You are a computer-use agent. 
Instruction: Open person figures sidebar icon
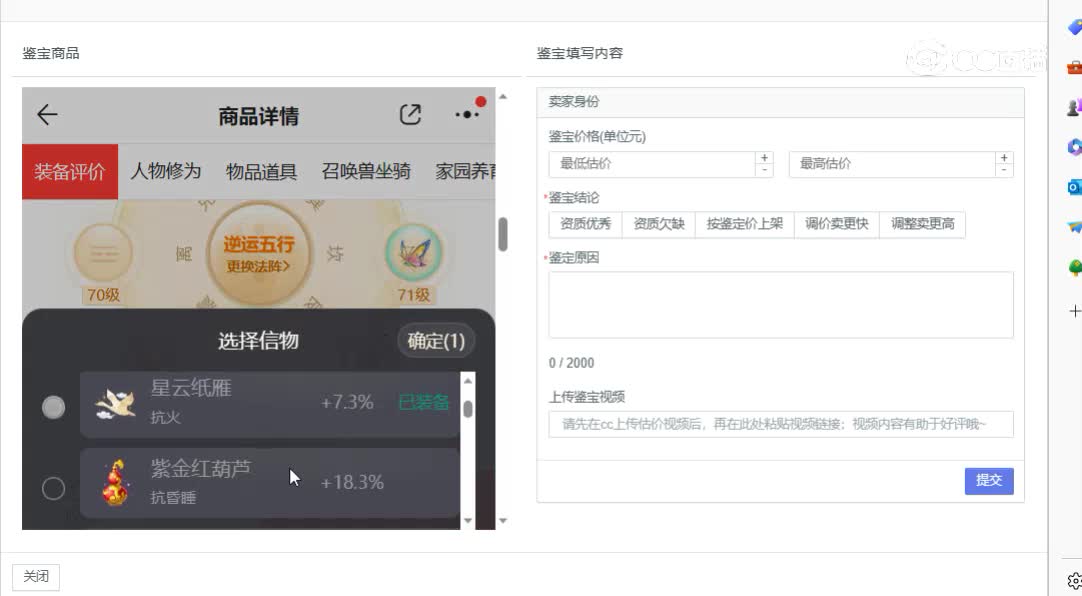click(1074, 107)
